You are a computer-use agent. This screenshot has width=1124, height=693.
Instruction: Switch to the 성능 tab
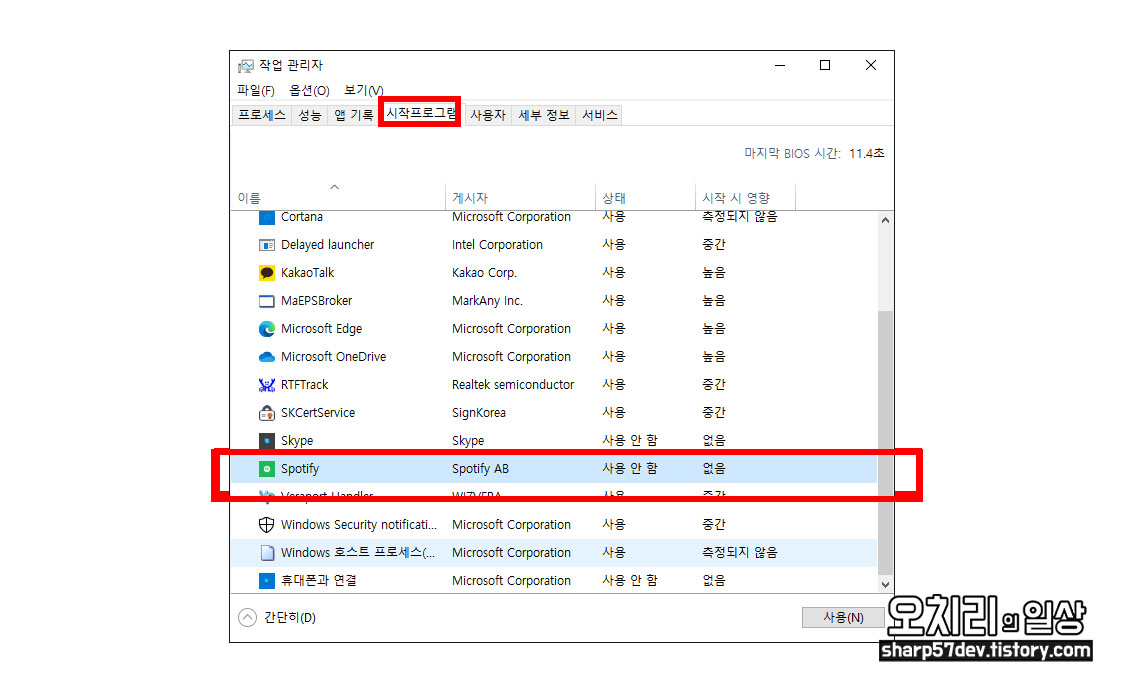point(310,115)
